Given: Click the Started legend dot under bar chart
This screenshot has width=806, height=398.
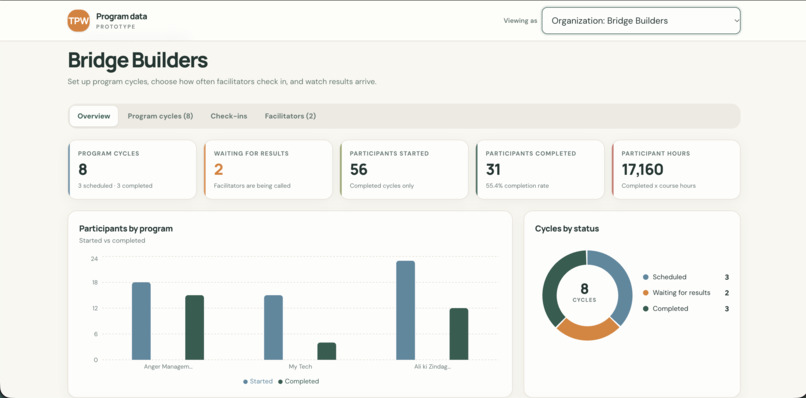Looking at the screenshot, I should (x=245, y=382).
